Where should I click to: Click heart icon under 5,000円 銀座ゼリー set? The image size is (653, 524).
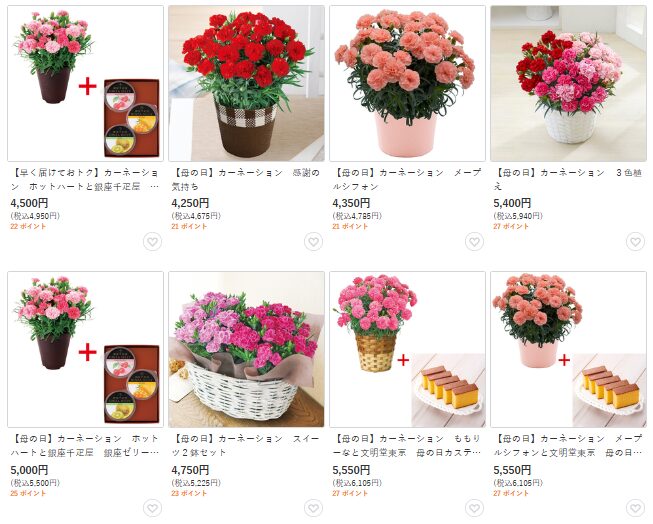(152, 508)
